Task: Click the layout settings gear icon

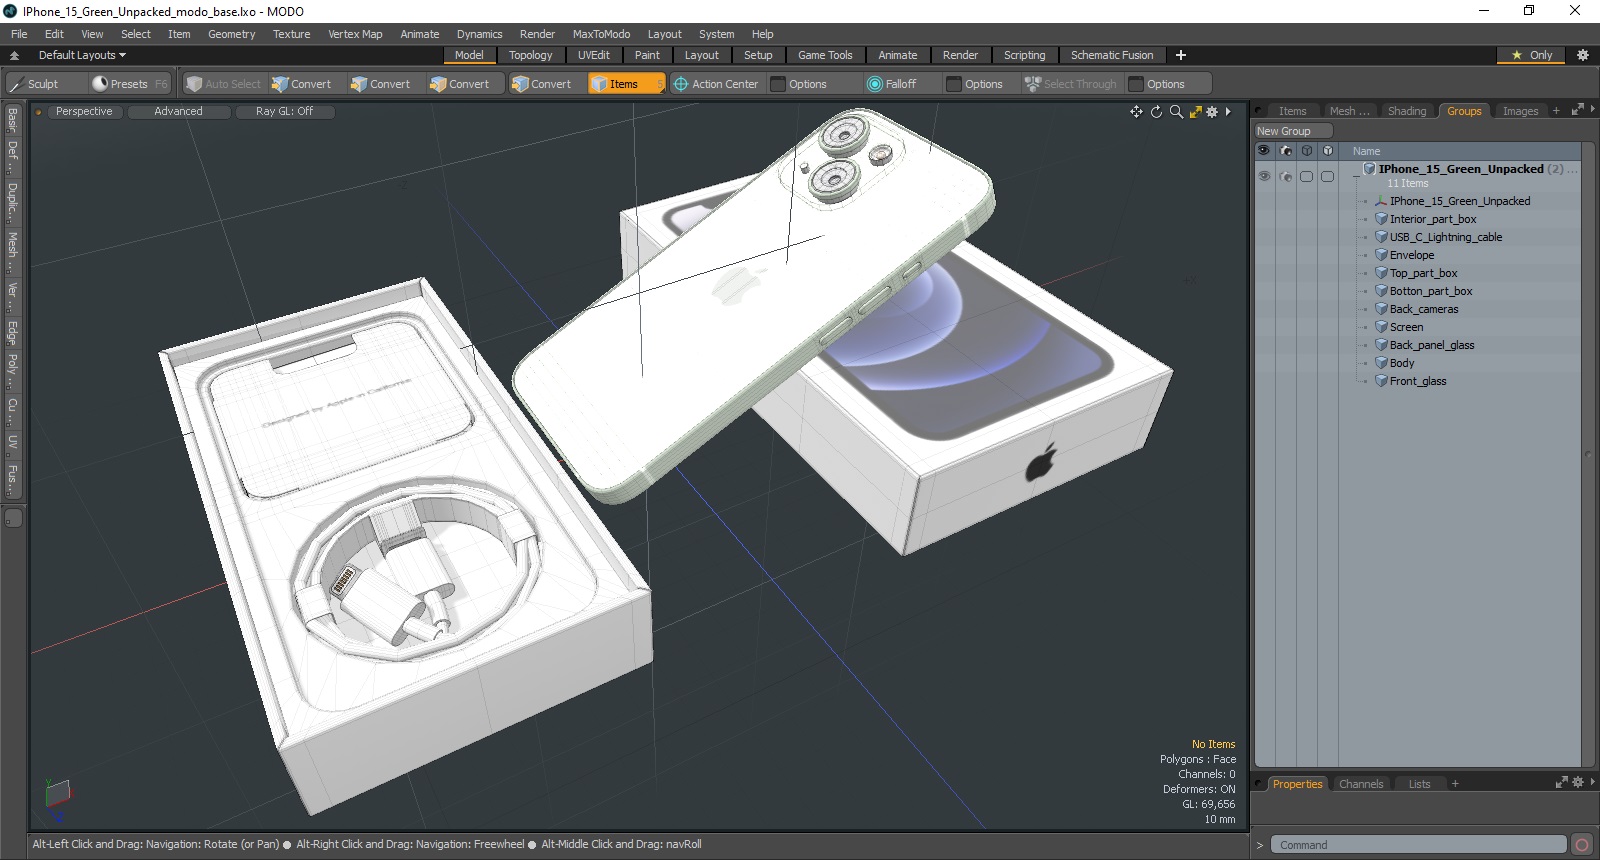Action: tap(1582, 55)
